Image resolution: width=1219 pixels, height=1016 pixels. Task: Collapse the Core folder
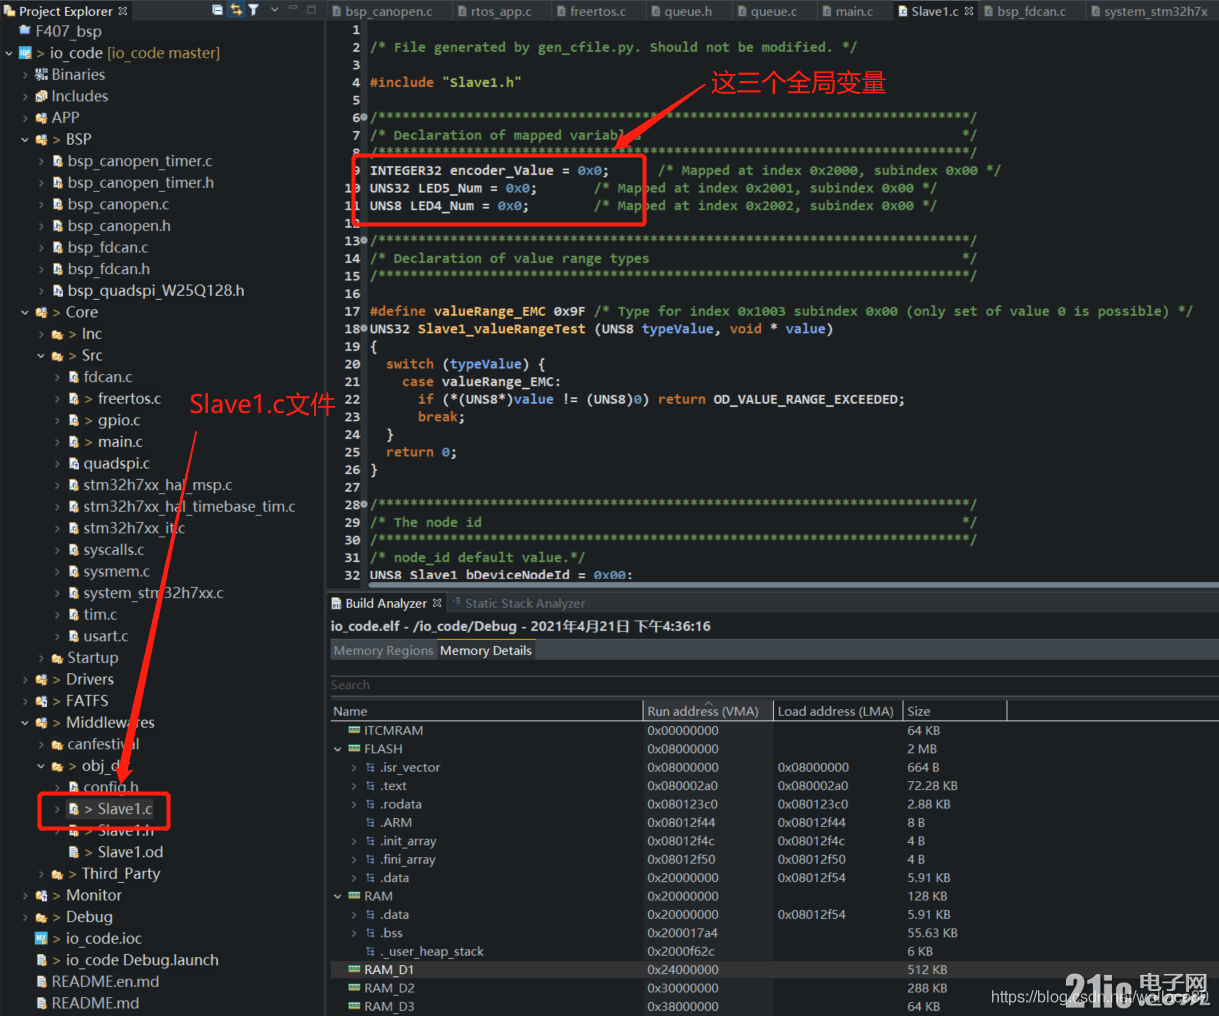(x=25, y=312)
